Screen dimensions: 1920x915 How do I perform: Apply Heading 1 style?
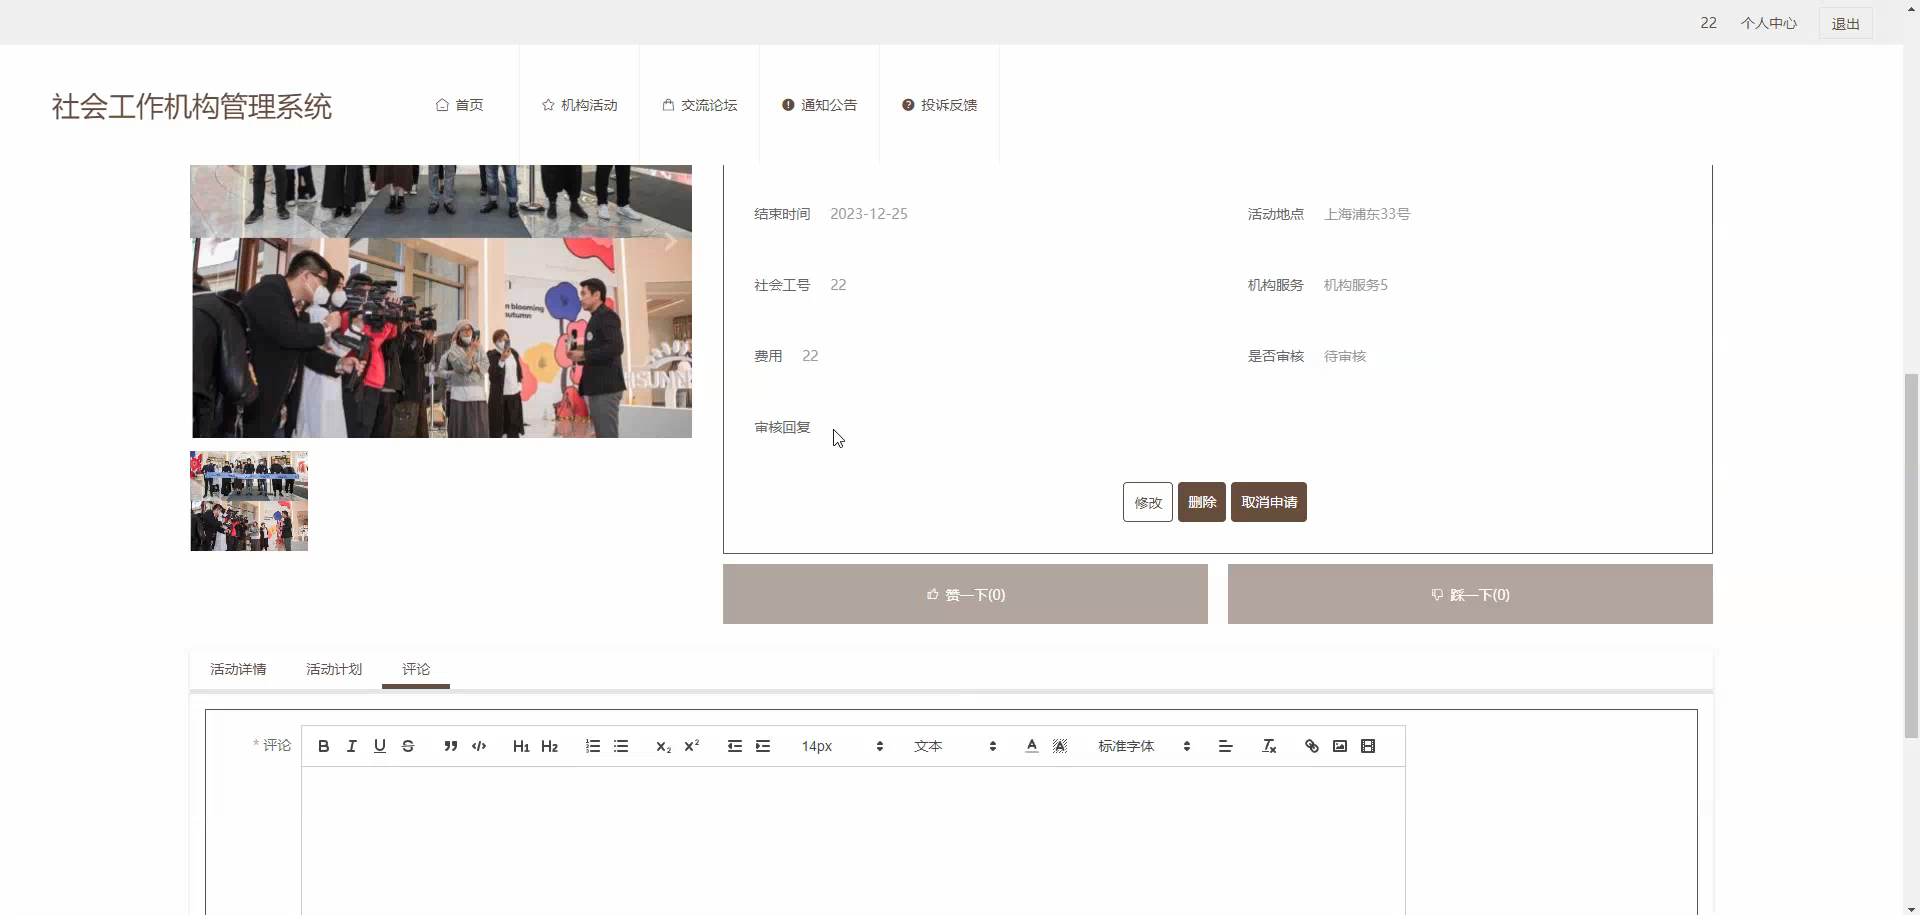(x=521, y=746)
